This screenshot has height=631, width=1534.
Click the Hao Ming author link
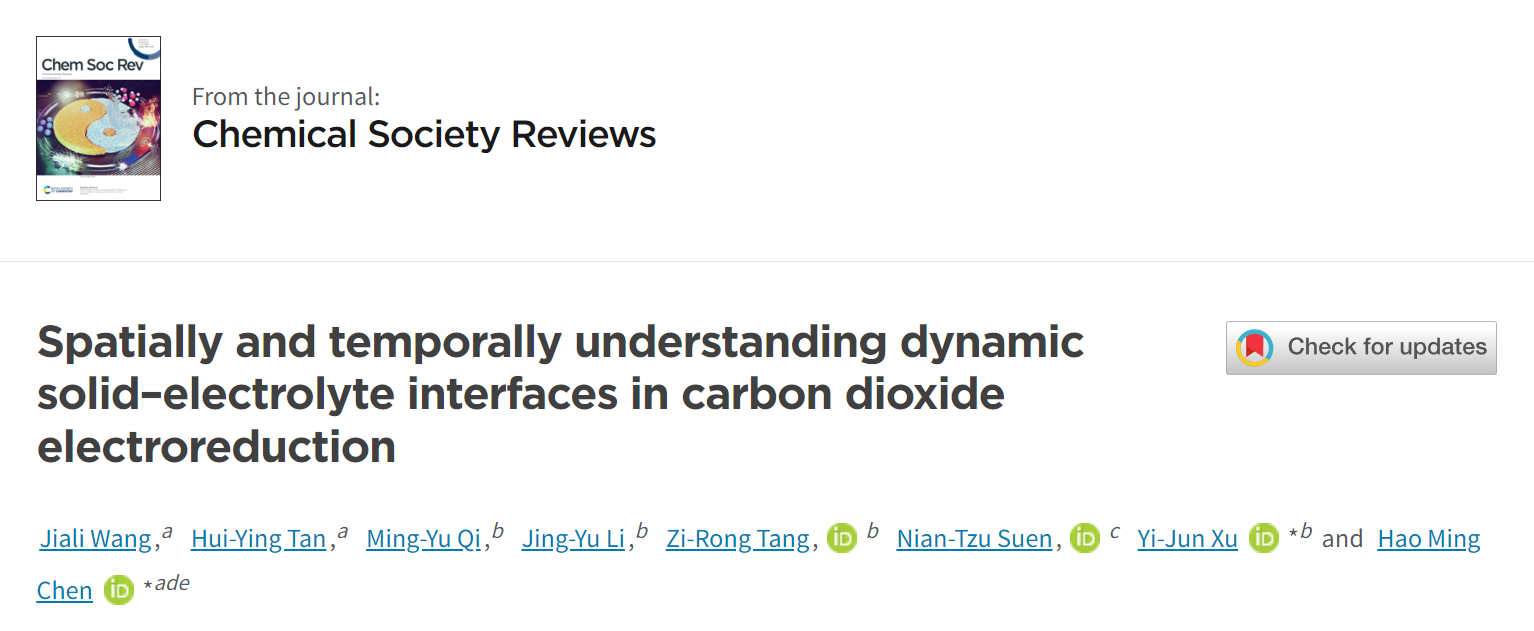tap(1429, 539)
